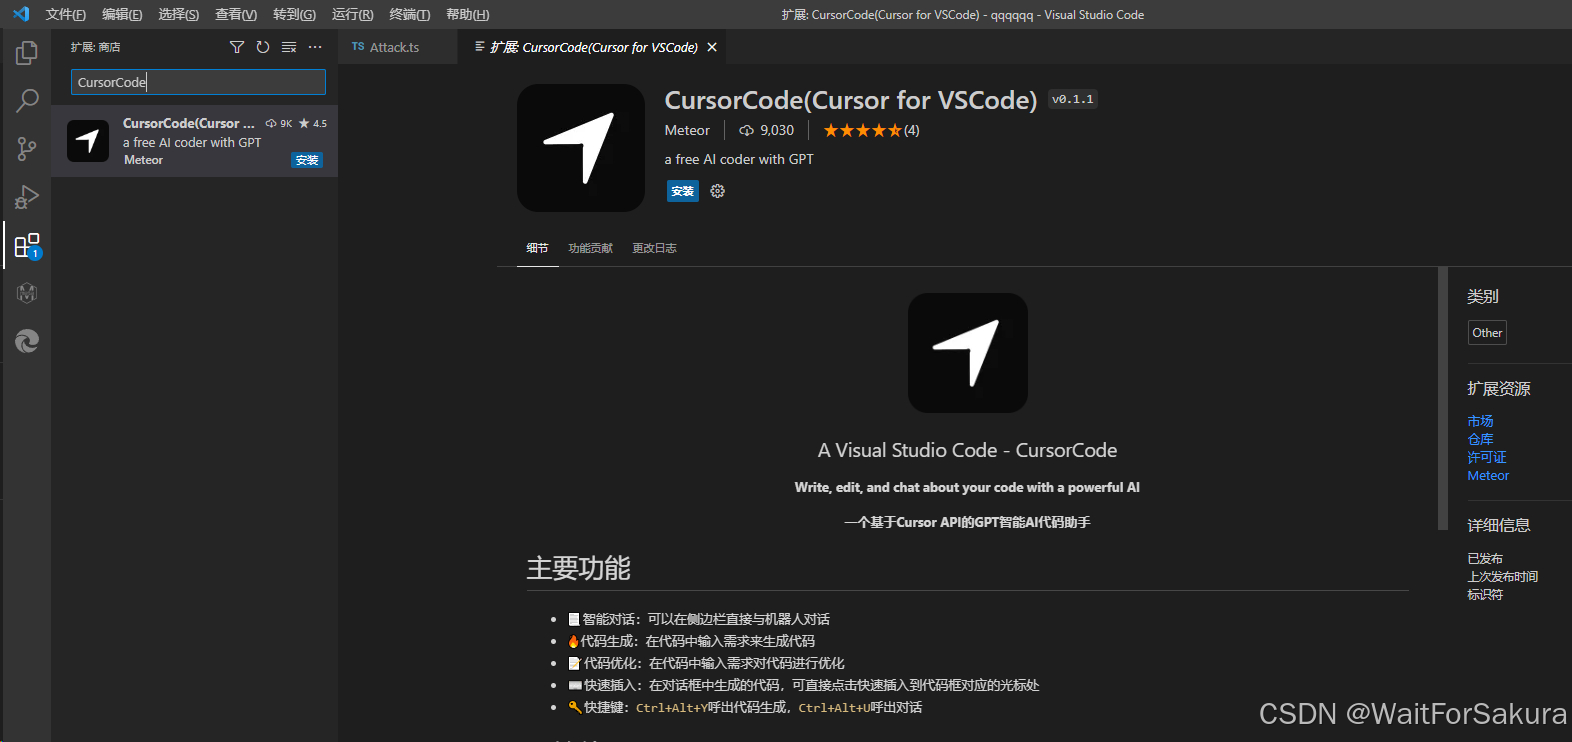Filter extensions with the funnel icon
1572x742 pixels.
(x=237, y=47)
